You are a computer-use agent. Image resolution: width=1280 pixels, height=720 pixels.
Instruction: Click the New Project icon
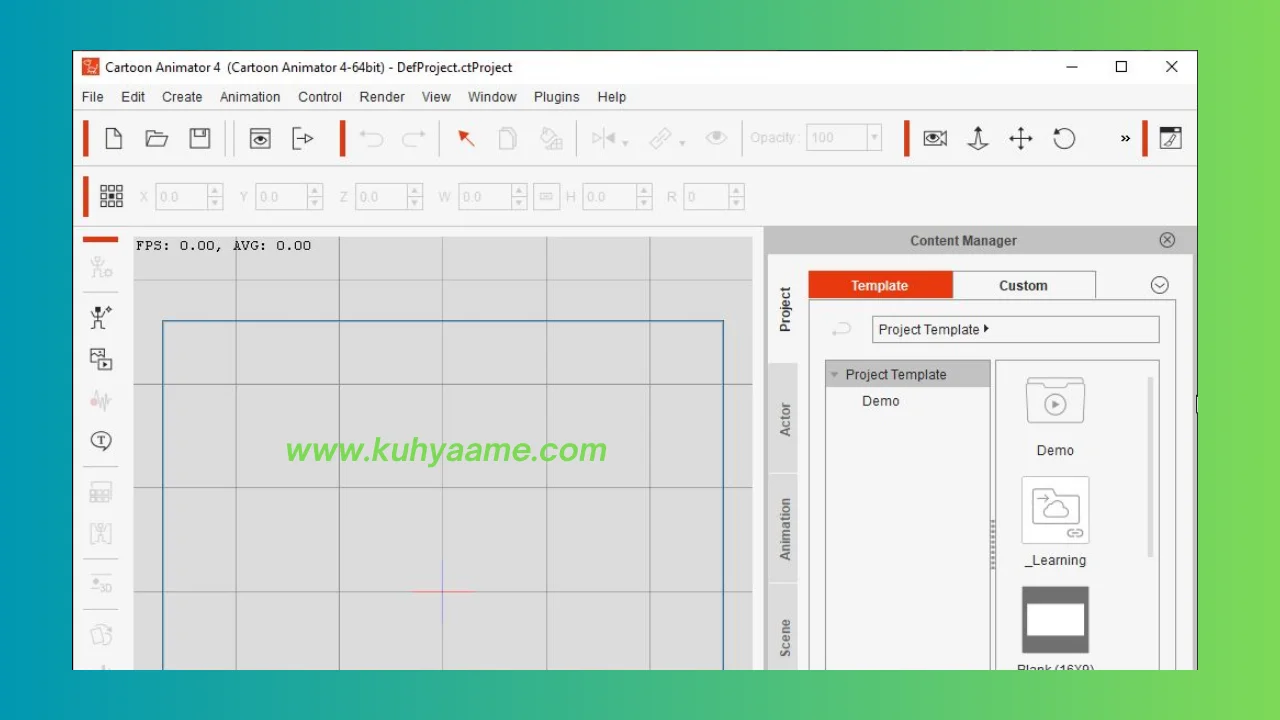(x=114, y=138)
